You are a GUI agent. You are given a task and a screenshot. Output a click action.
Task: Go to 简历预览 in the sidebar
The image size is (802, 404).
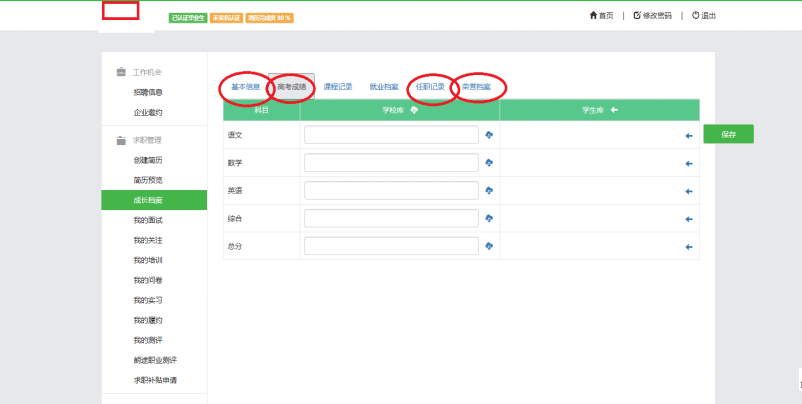[x=148, y=180]
